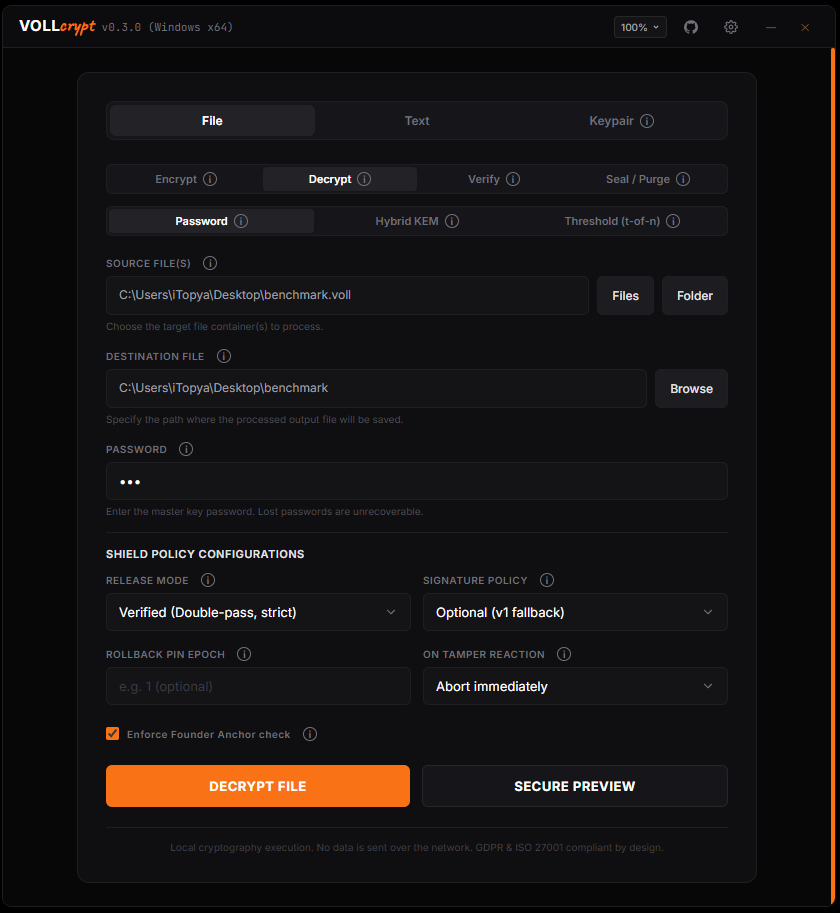Click the info icon beside Encrypt
This screenshot has width=840, height=913.
click(210, 179)
